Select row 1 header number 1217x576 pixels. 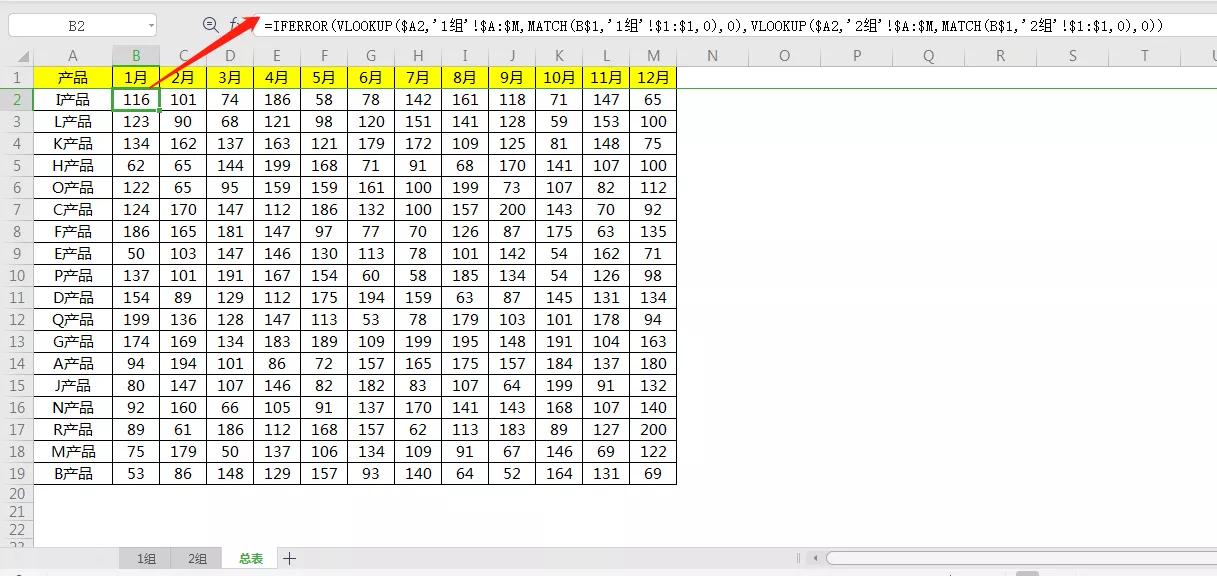point(16,77)
